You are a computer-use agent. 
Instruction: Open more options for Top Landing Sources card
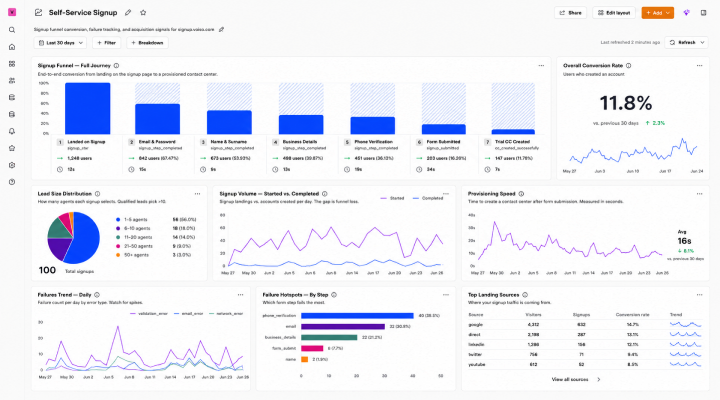click(699, 295)
